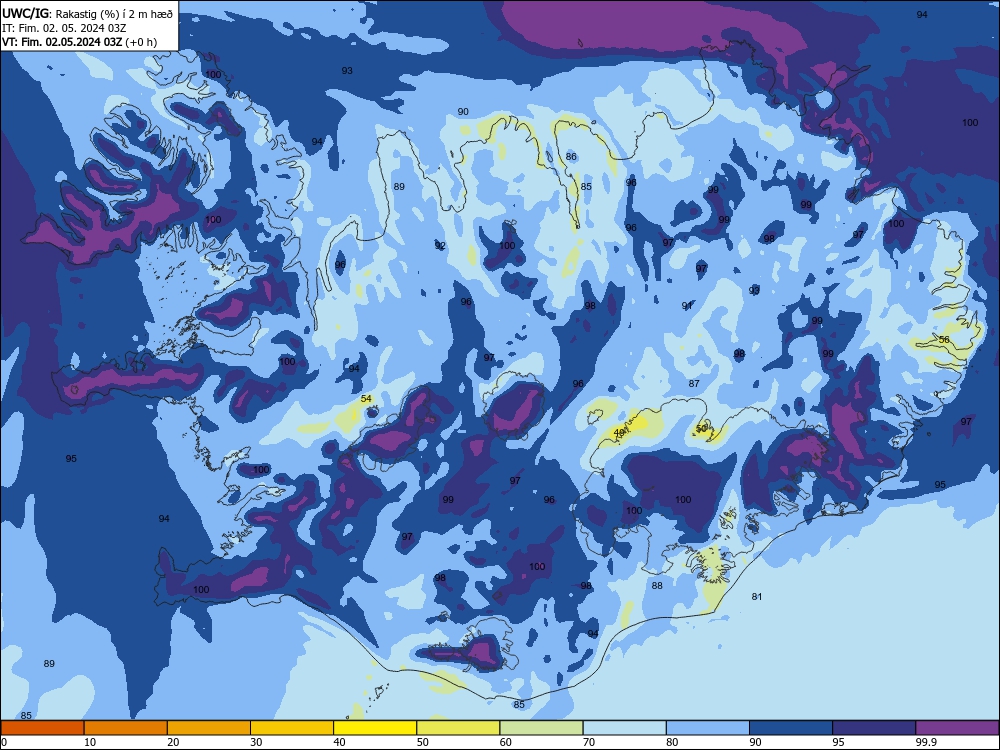Select the 95–99.9 dark navy legend swatch

[x=874, y=728]
